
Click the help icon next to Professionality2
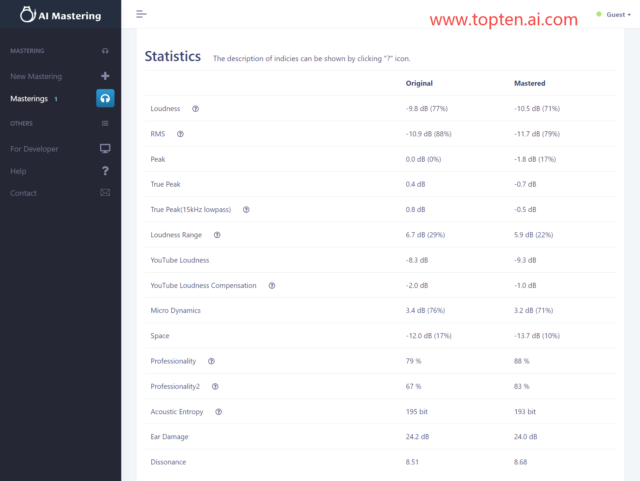tap(214, 386)
